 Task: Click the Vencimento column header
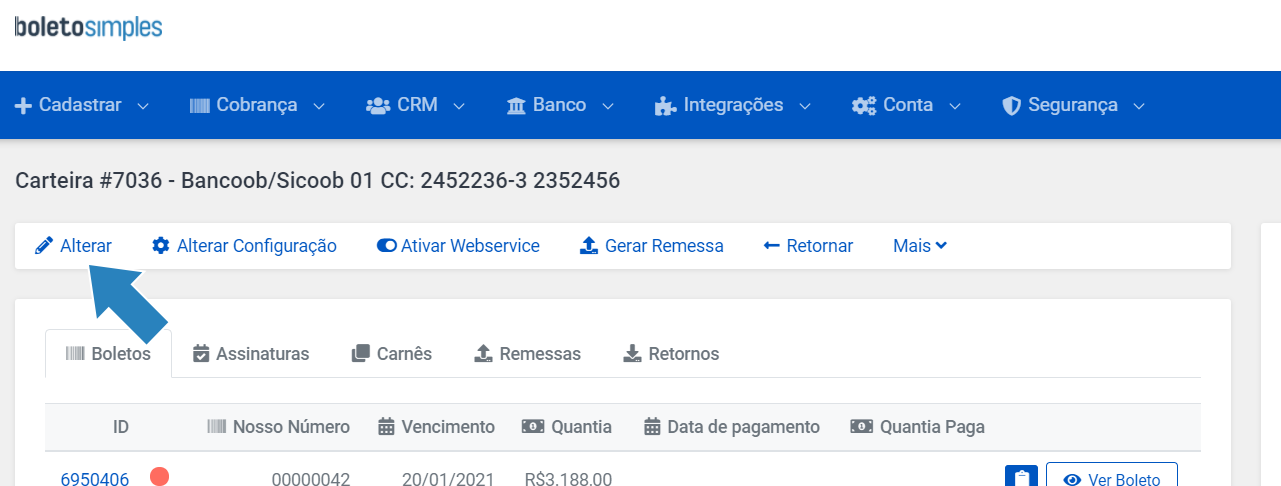tap(436, 427)
